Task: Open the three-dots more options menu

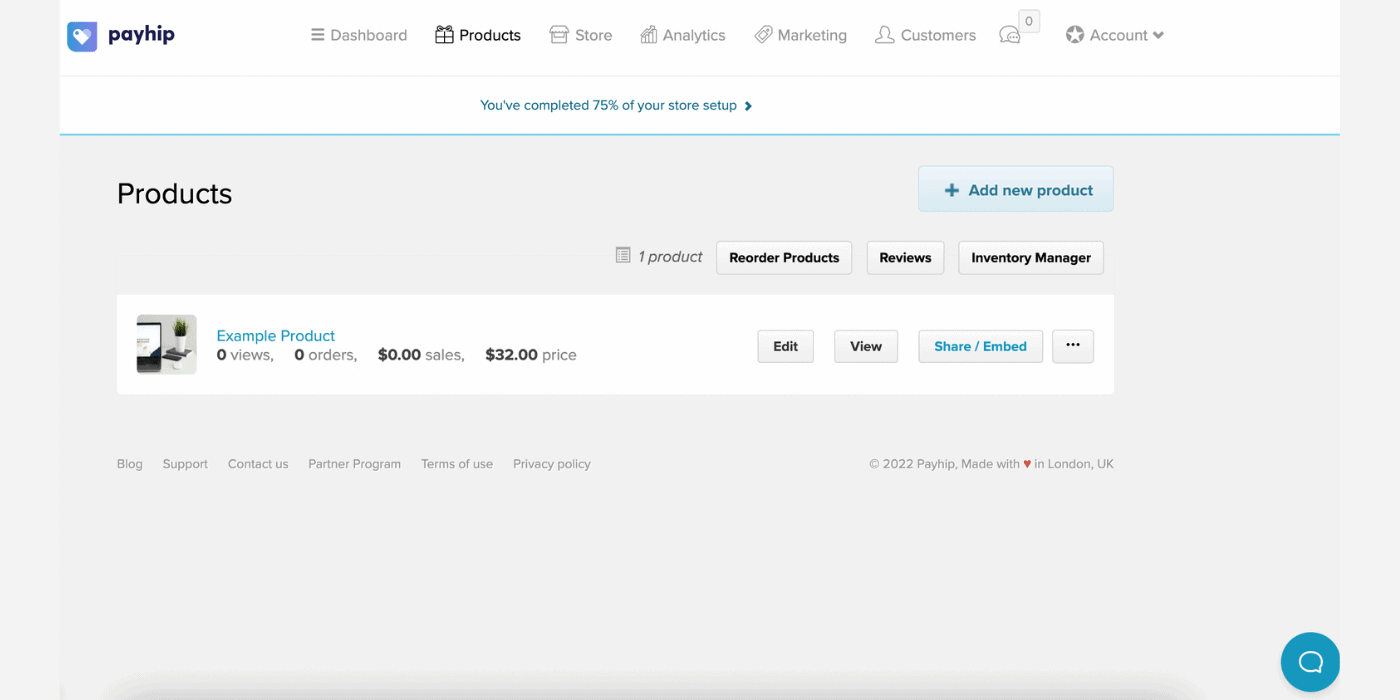Action: click(x=1073, y=346)
